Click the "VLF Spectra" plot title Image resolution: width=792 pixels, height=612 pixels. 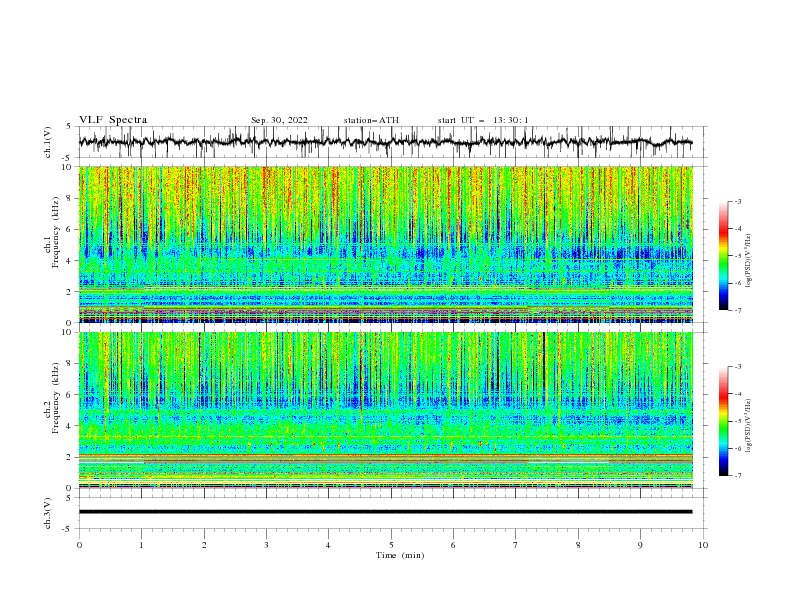[x=113, y=120]
